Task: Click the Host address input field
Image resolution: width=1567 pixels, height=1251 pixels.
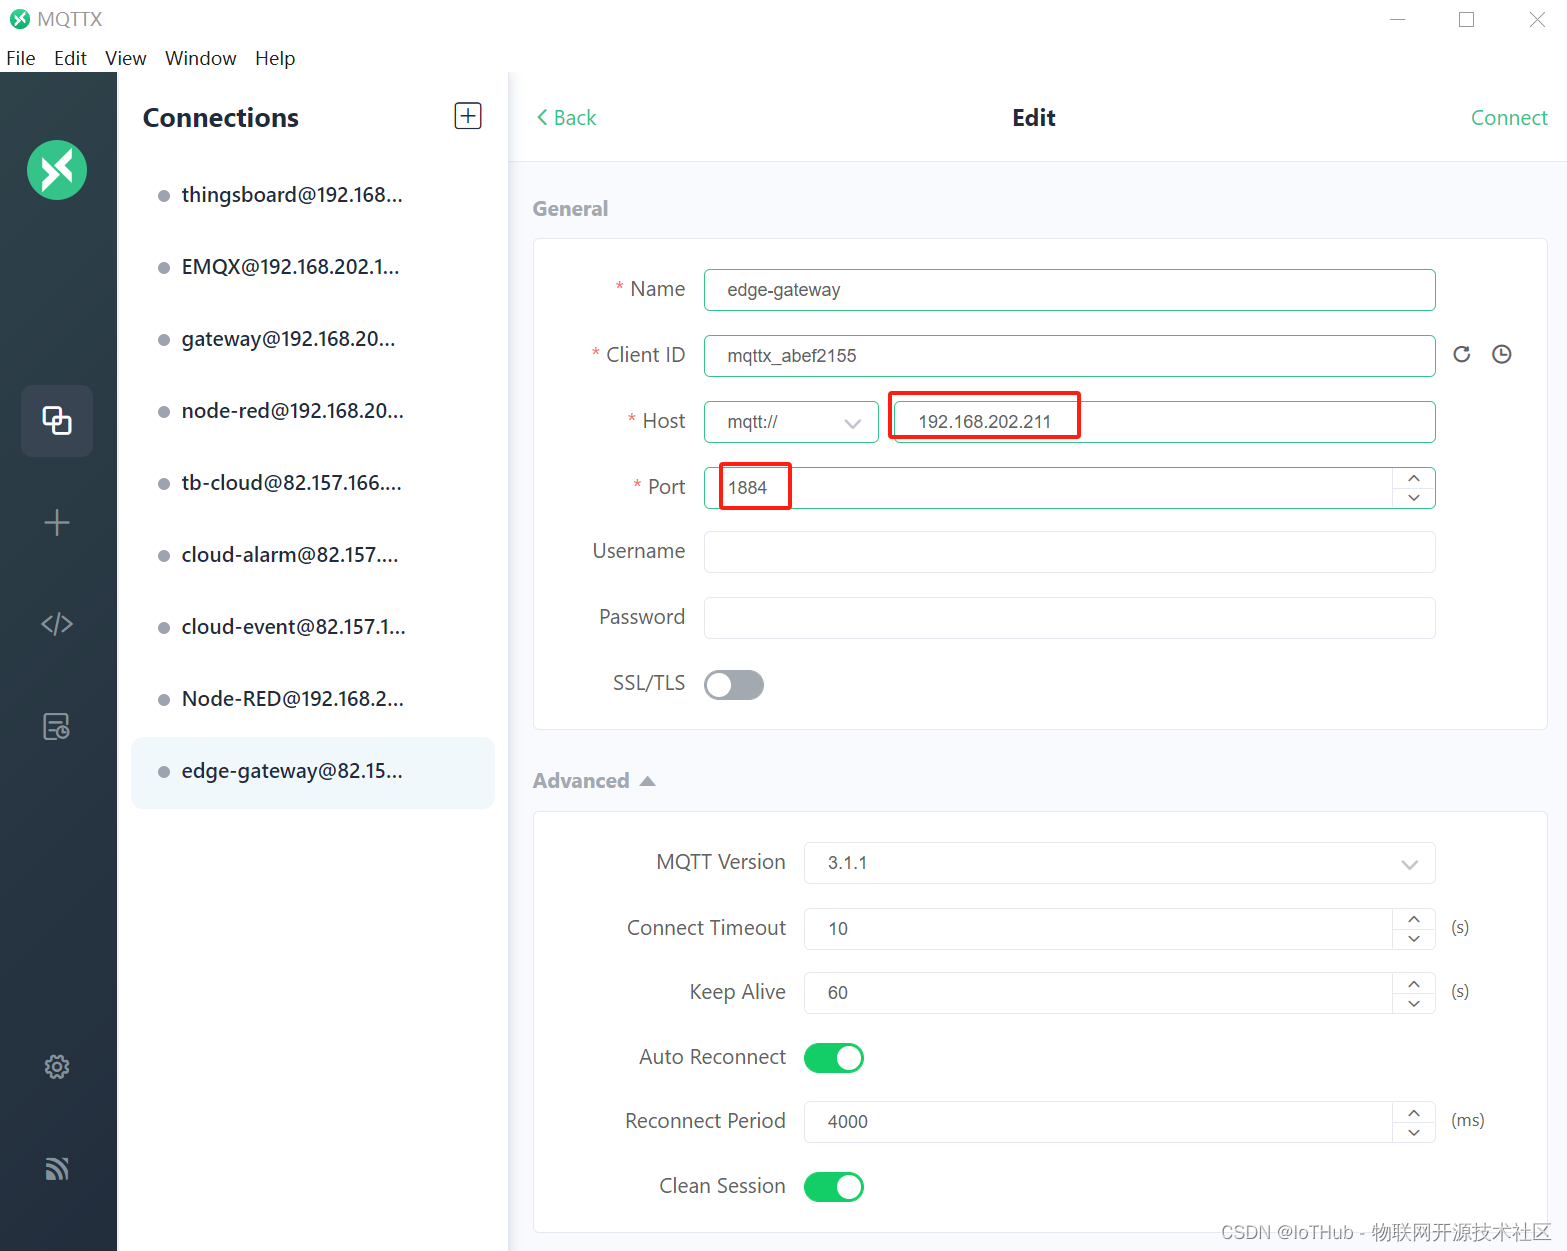Action: pos(1164,422)
